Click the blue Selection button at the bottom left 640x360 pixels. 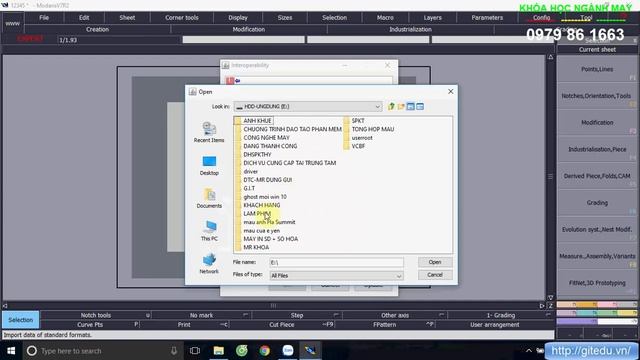[21, 320]
